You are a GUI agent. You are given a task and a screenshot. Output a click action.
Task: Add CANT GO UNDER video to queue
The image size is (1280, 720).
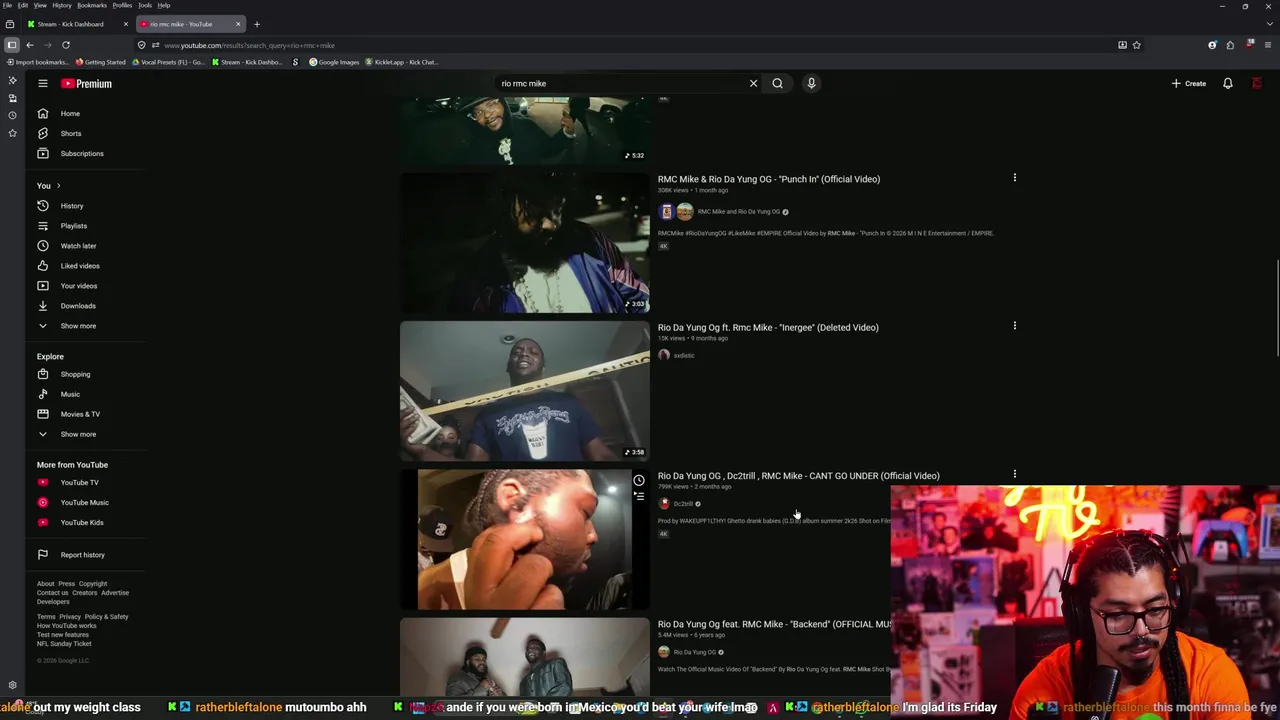(638, 495)
